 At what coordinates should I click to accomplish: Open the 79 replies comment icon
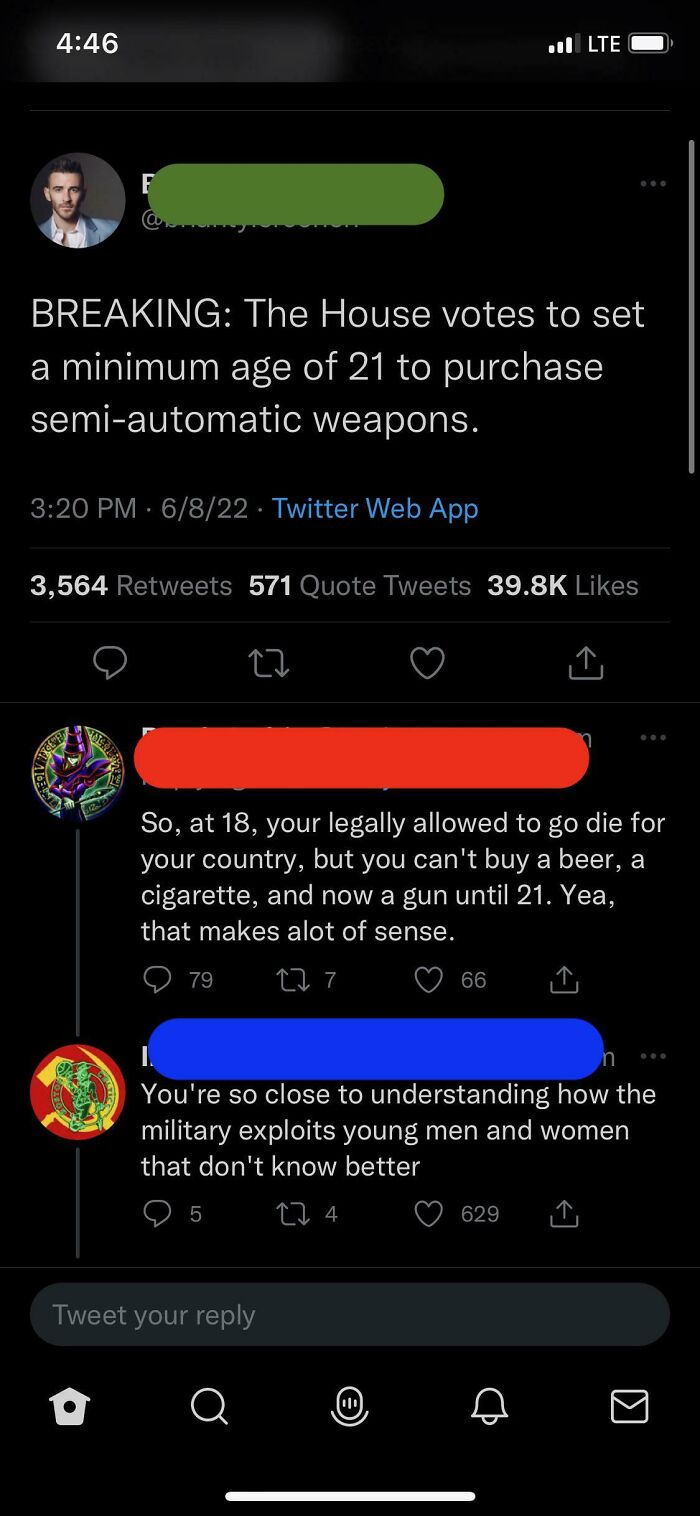point(157,980)
